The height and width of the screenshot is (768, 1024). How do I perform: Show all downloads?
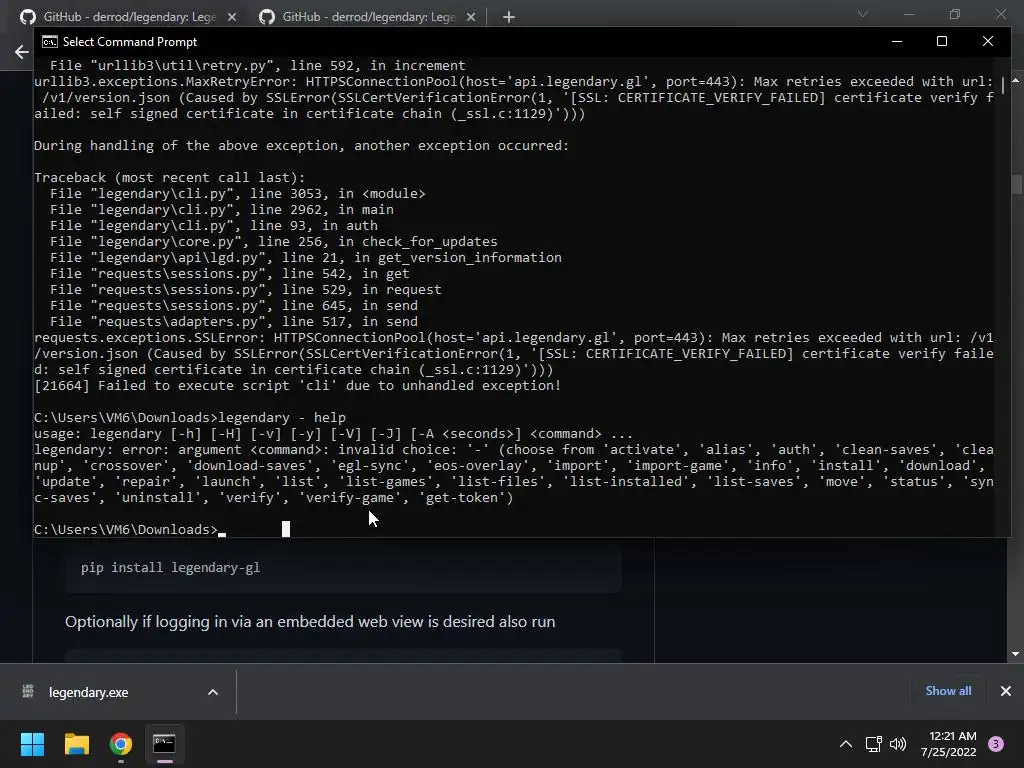[x=948, y=691]
